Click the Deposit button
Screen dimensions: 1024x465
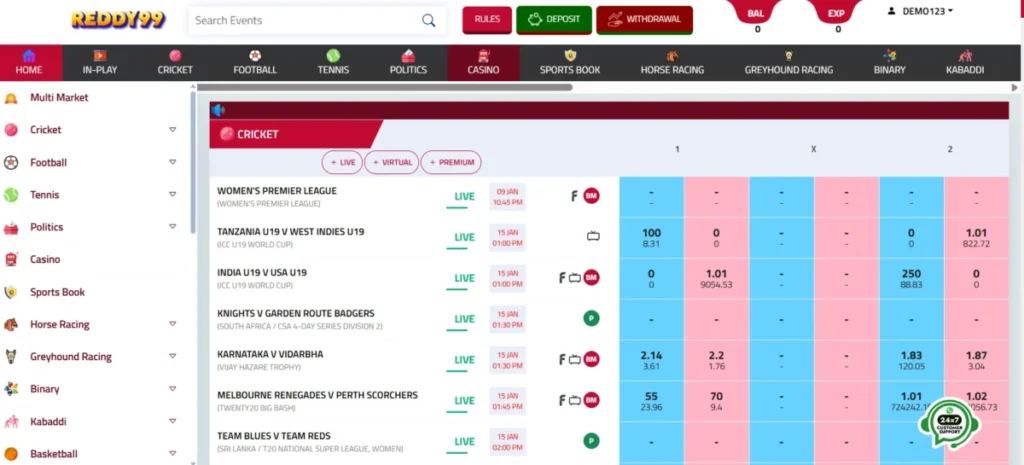point(554,19)
